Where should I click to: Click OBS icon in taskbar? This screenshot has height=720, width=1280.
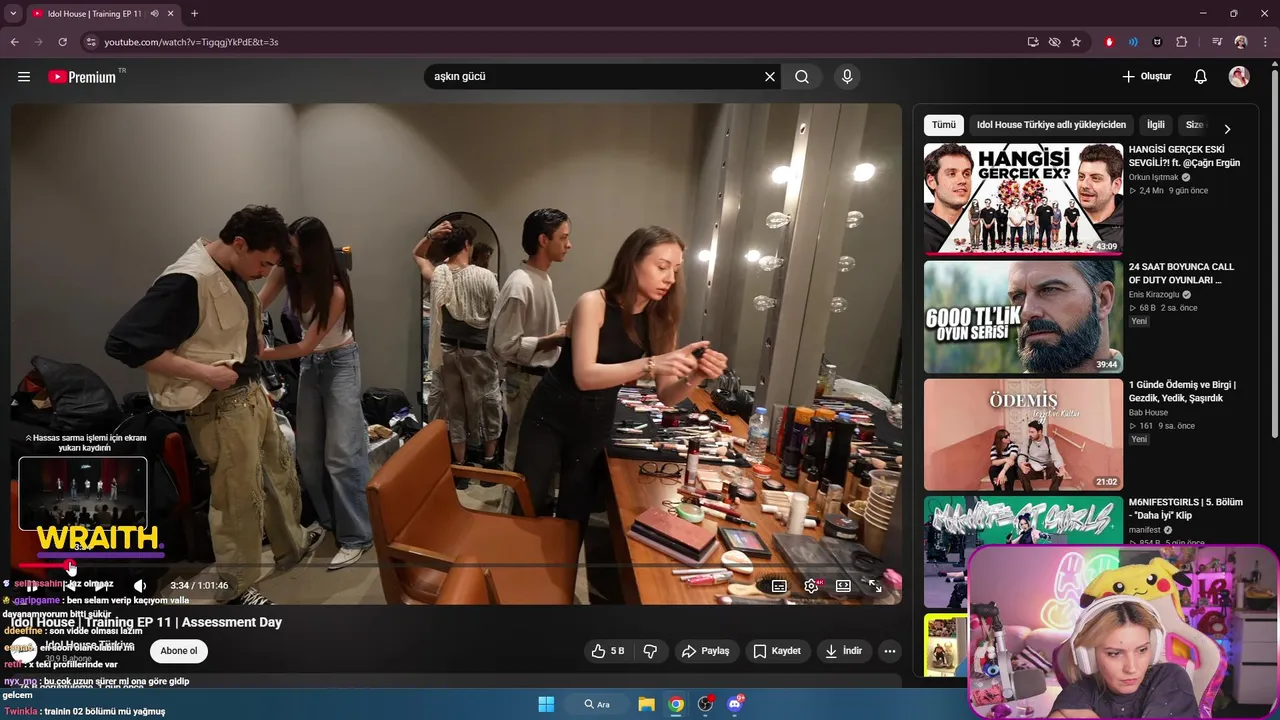pos(706,704)
